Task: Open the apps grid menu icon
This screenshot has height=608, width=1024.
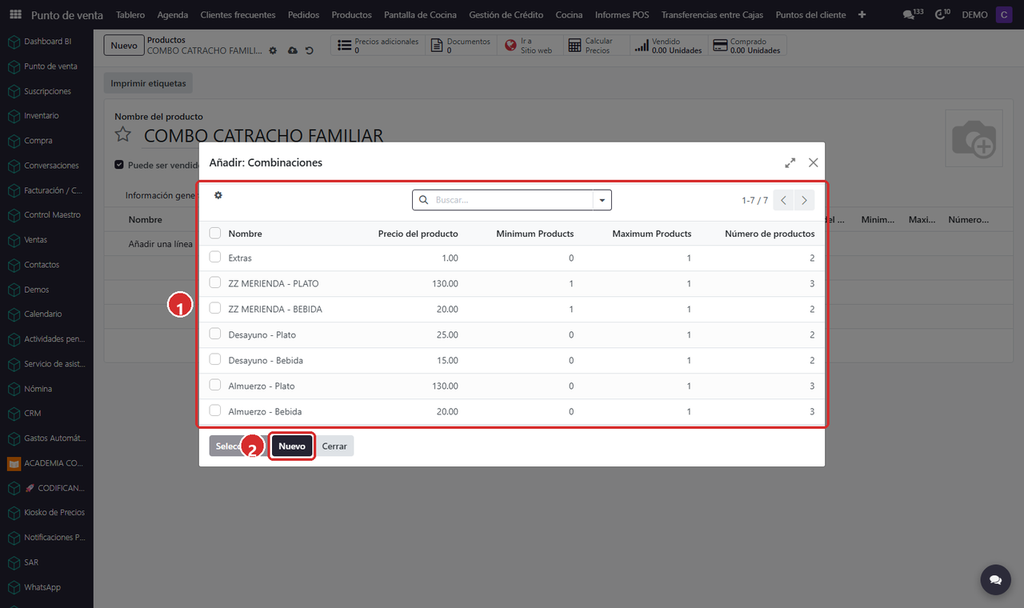Action: click(x=16, y=14)
